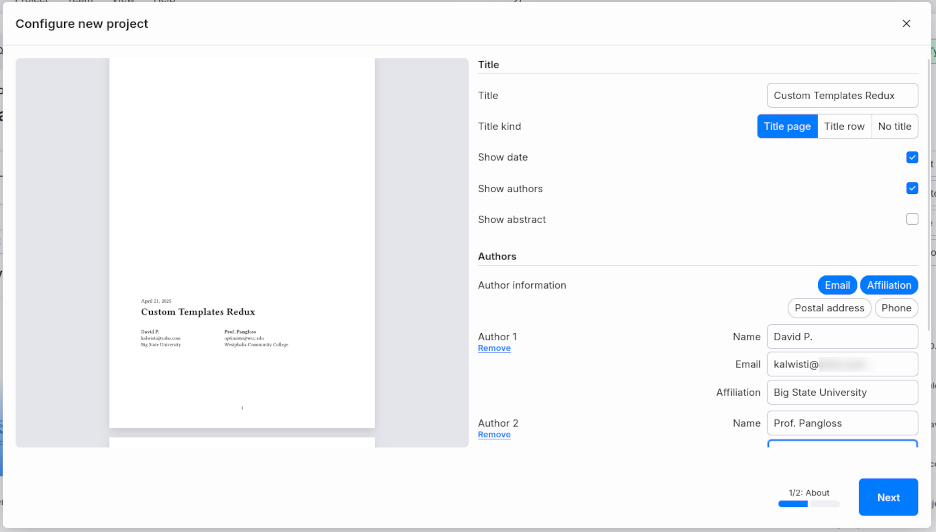Click the Title text input field
This screenshot has width=936, height=532.
click(842, 96)
